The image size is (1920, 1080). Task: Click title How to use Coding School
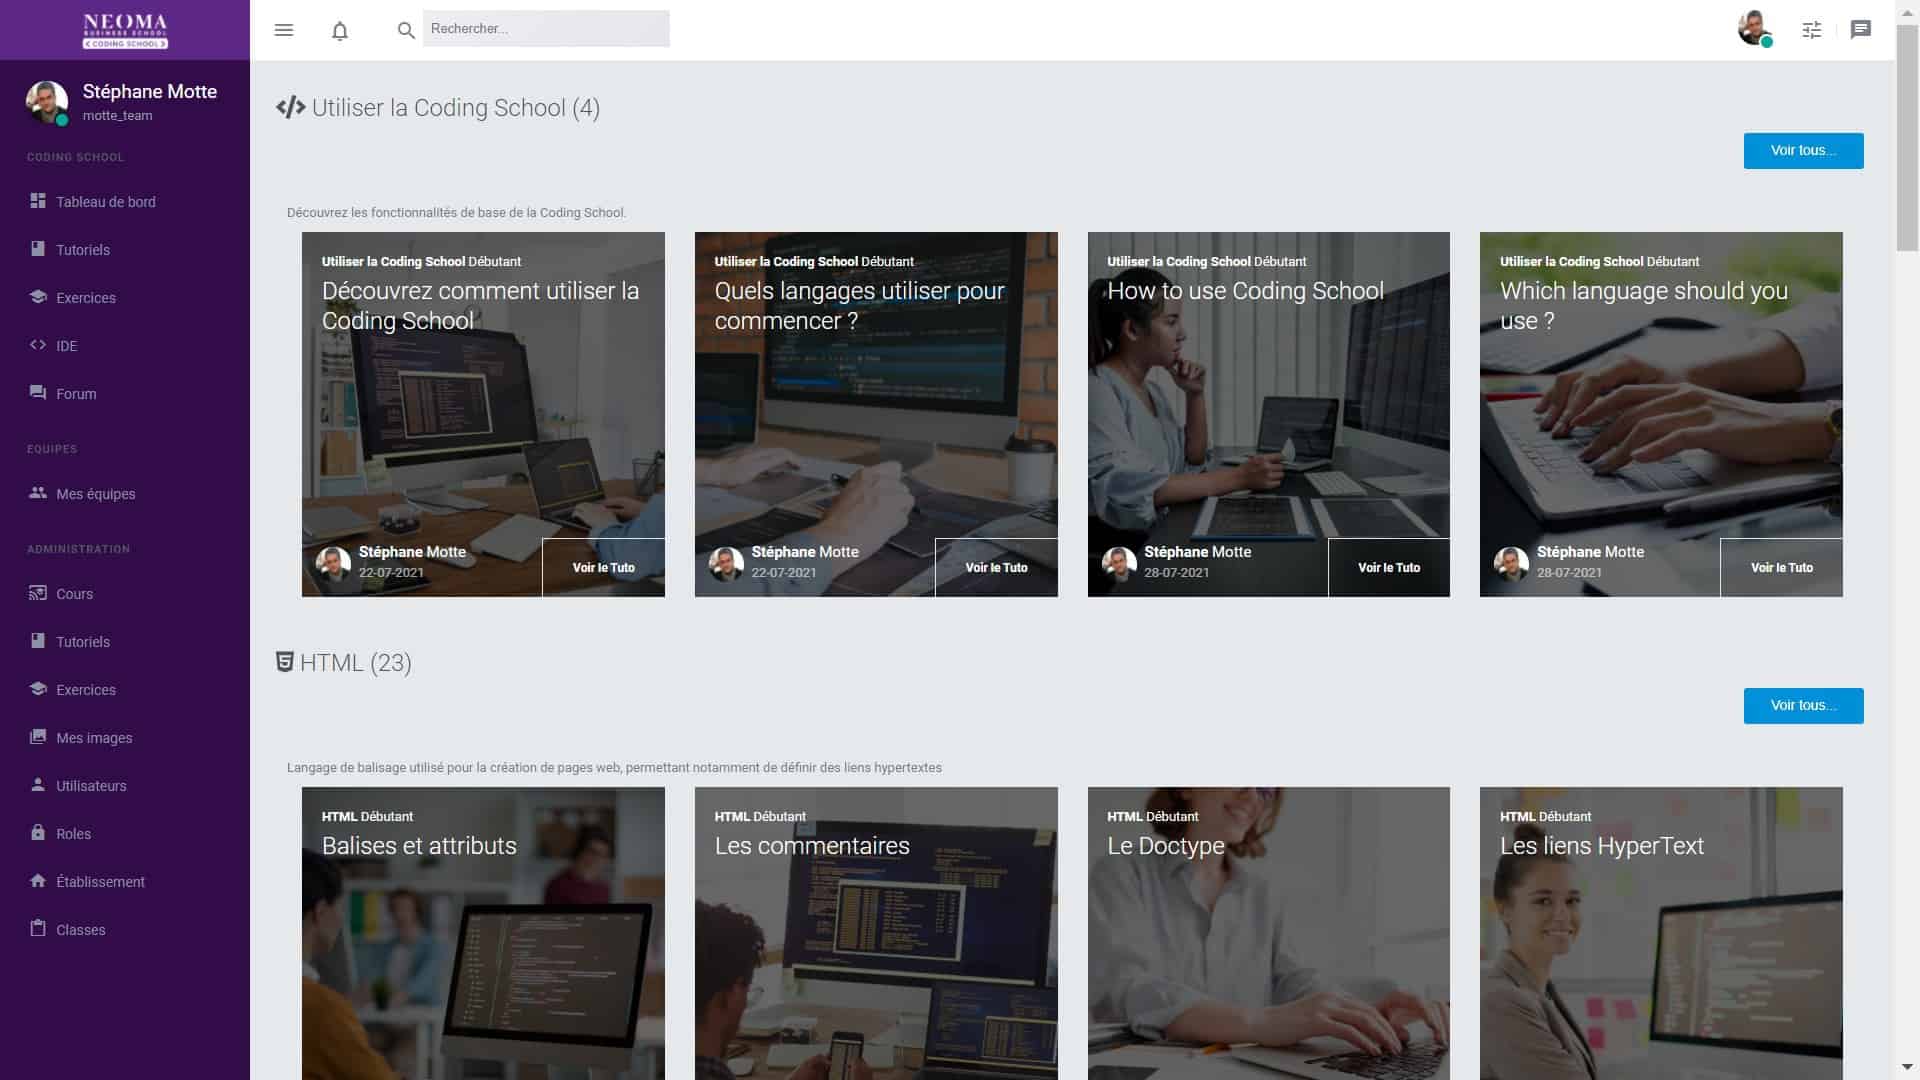point(1245,291)
